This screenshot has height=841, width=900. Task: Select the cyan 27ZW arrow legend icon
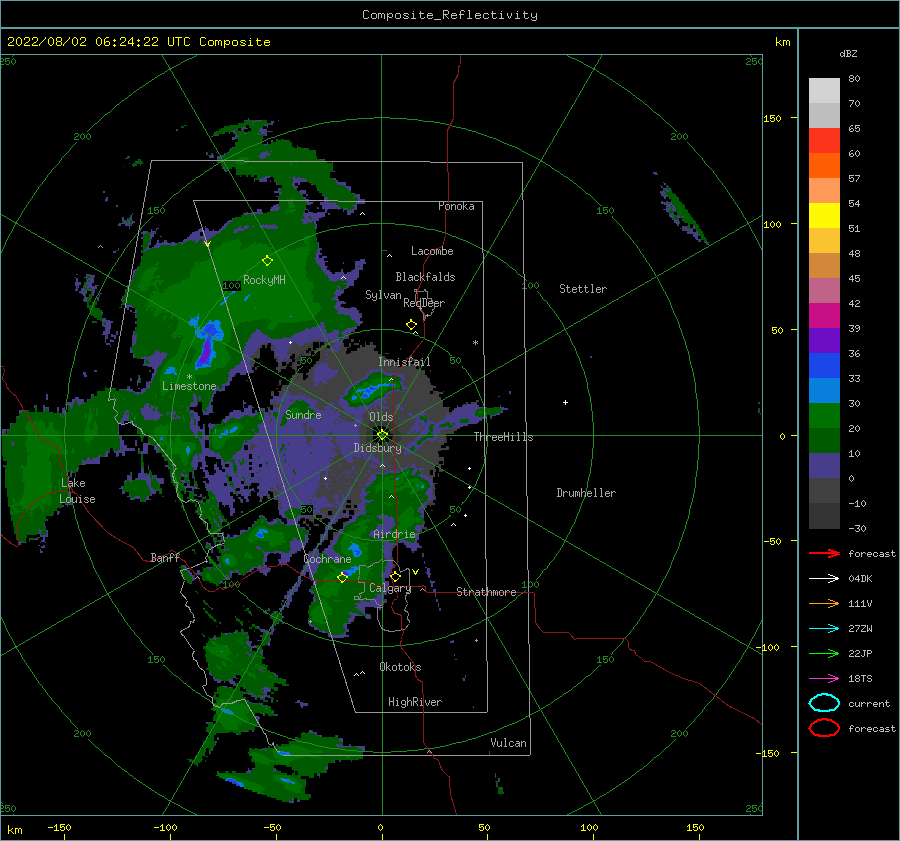[x=824, y=629]
